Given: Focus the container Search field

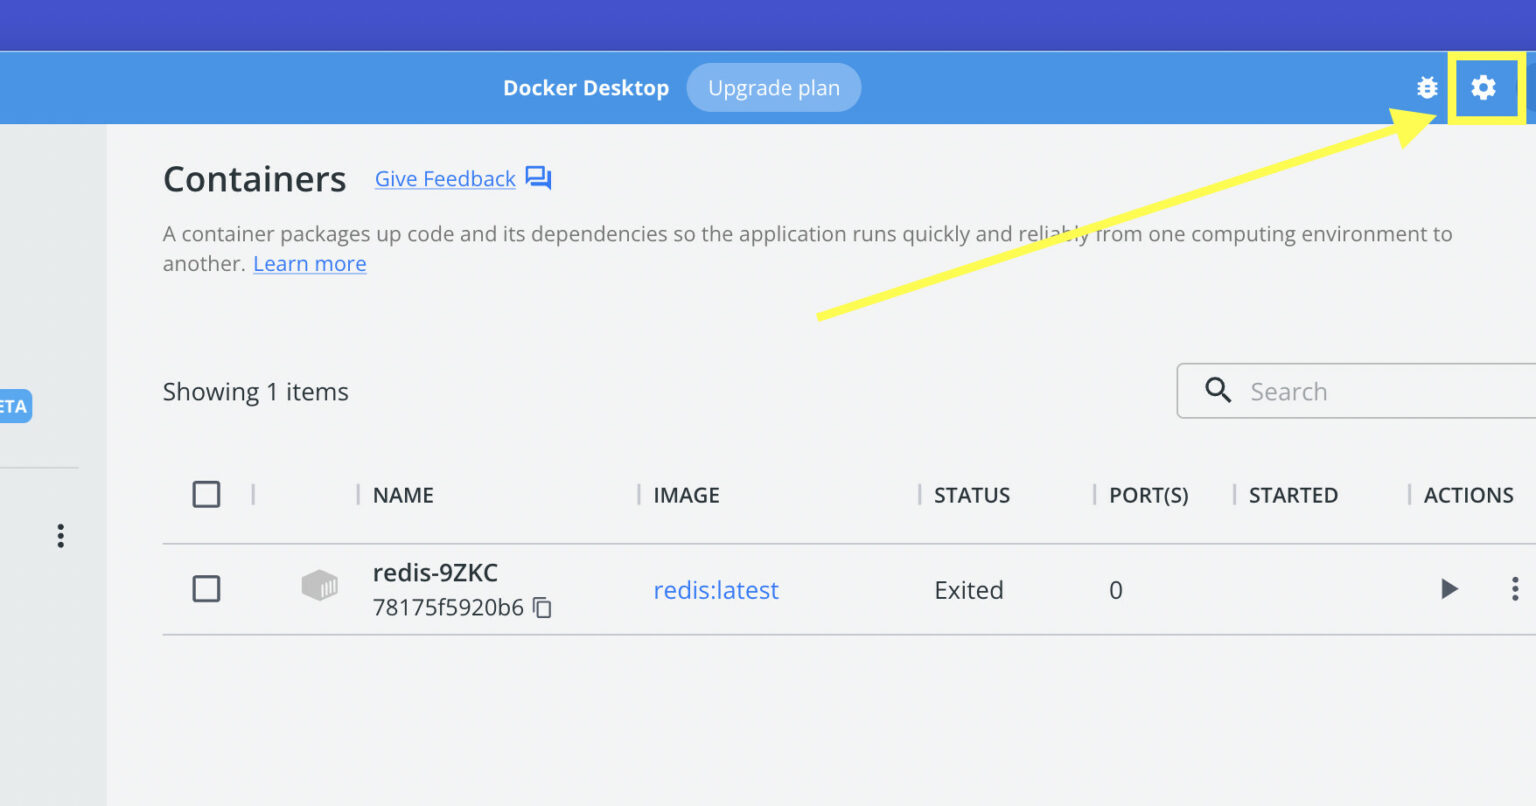Looking at the screenshot, I should 1357,391.
